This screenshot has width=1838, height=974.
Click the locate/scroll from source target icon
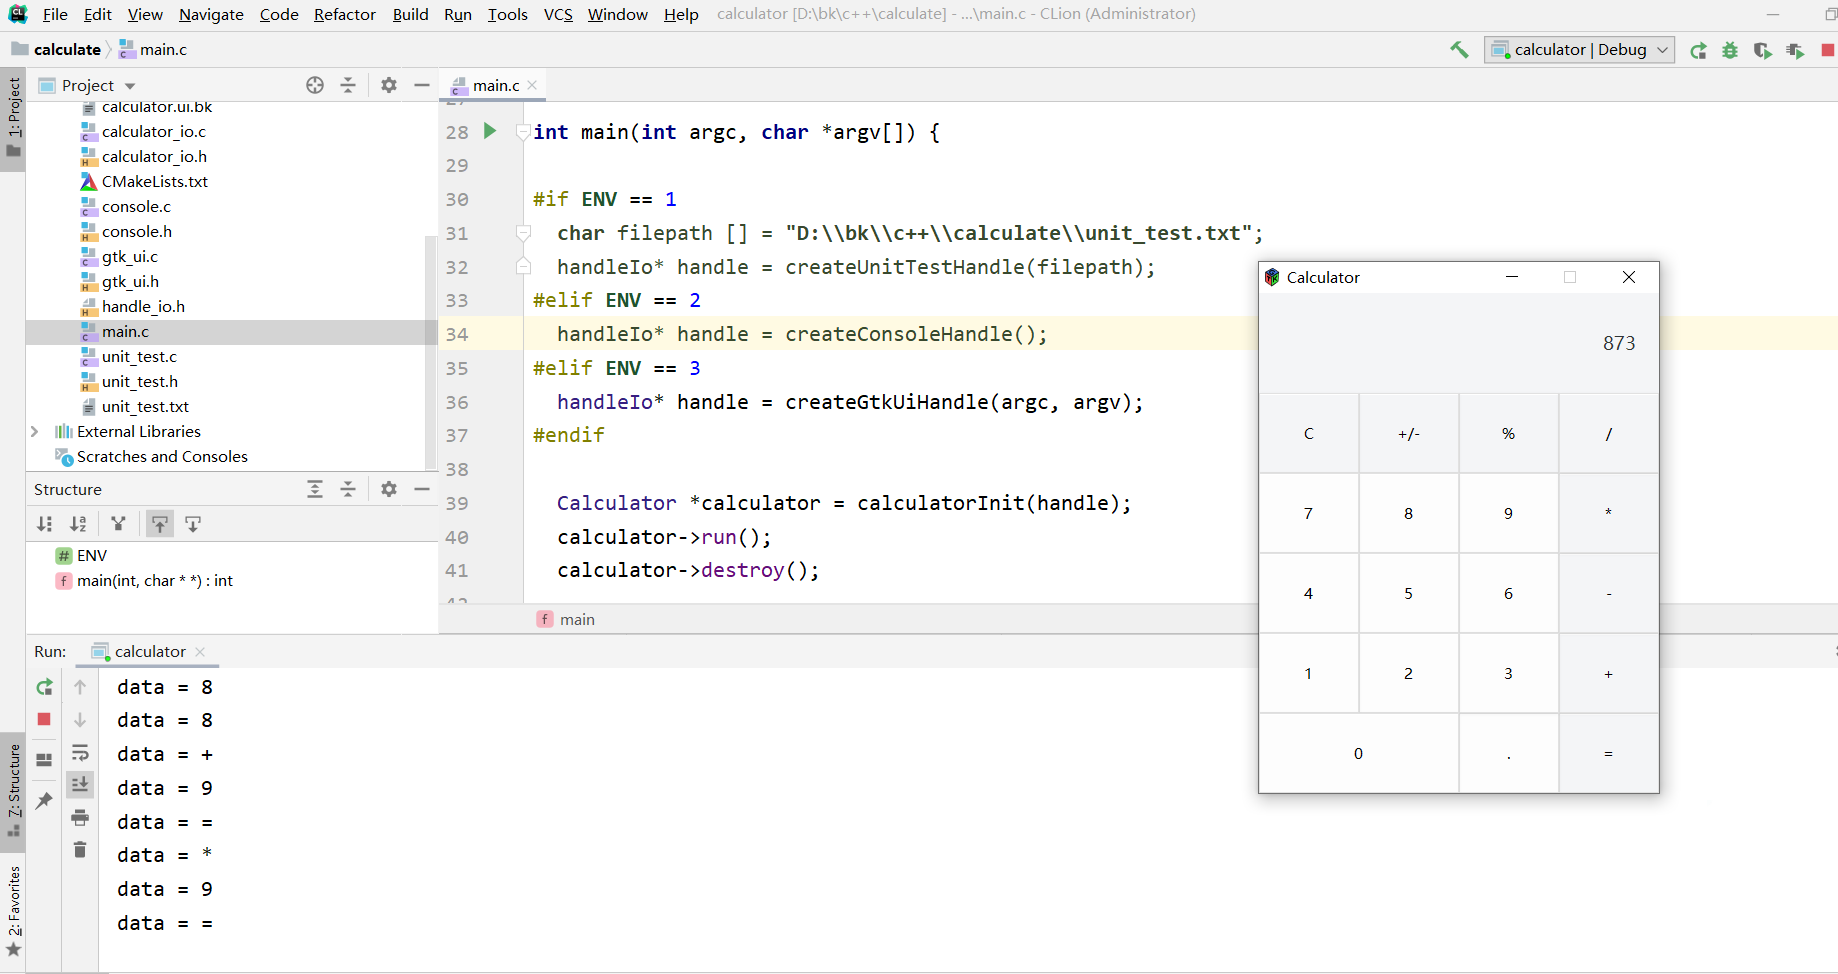tap(315, 85)
